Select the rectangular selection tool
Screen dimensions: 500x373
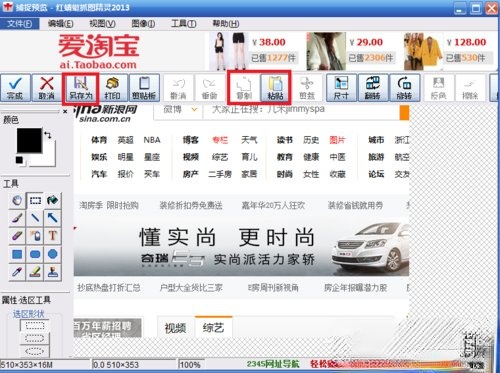pyautogui.click(x=35, y=200)
